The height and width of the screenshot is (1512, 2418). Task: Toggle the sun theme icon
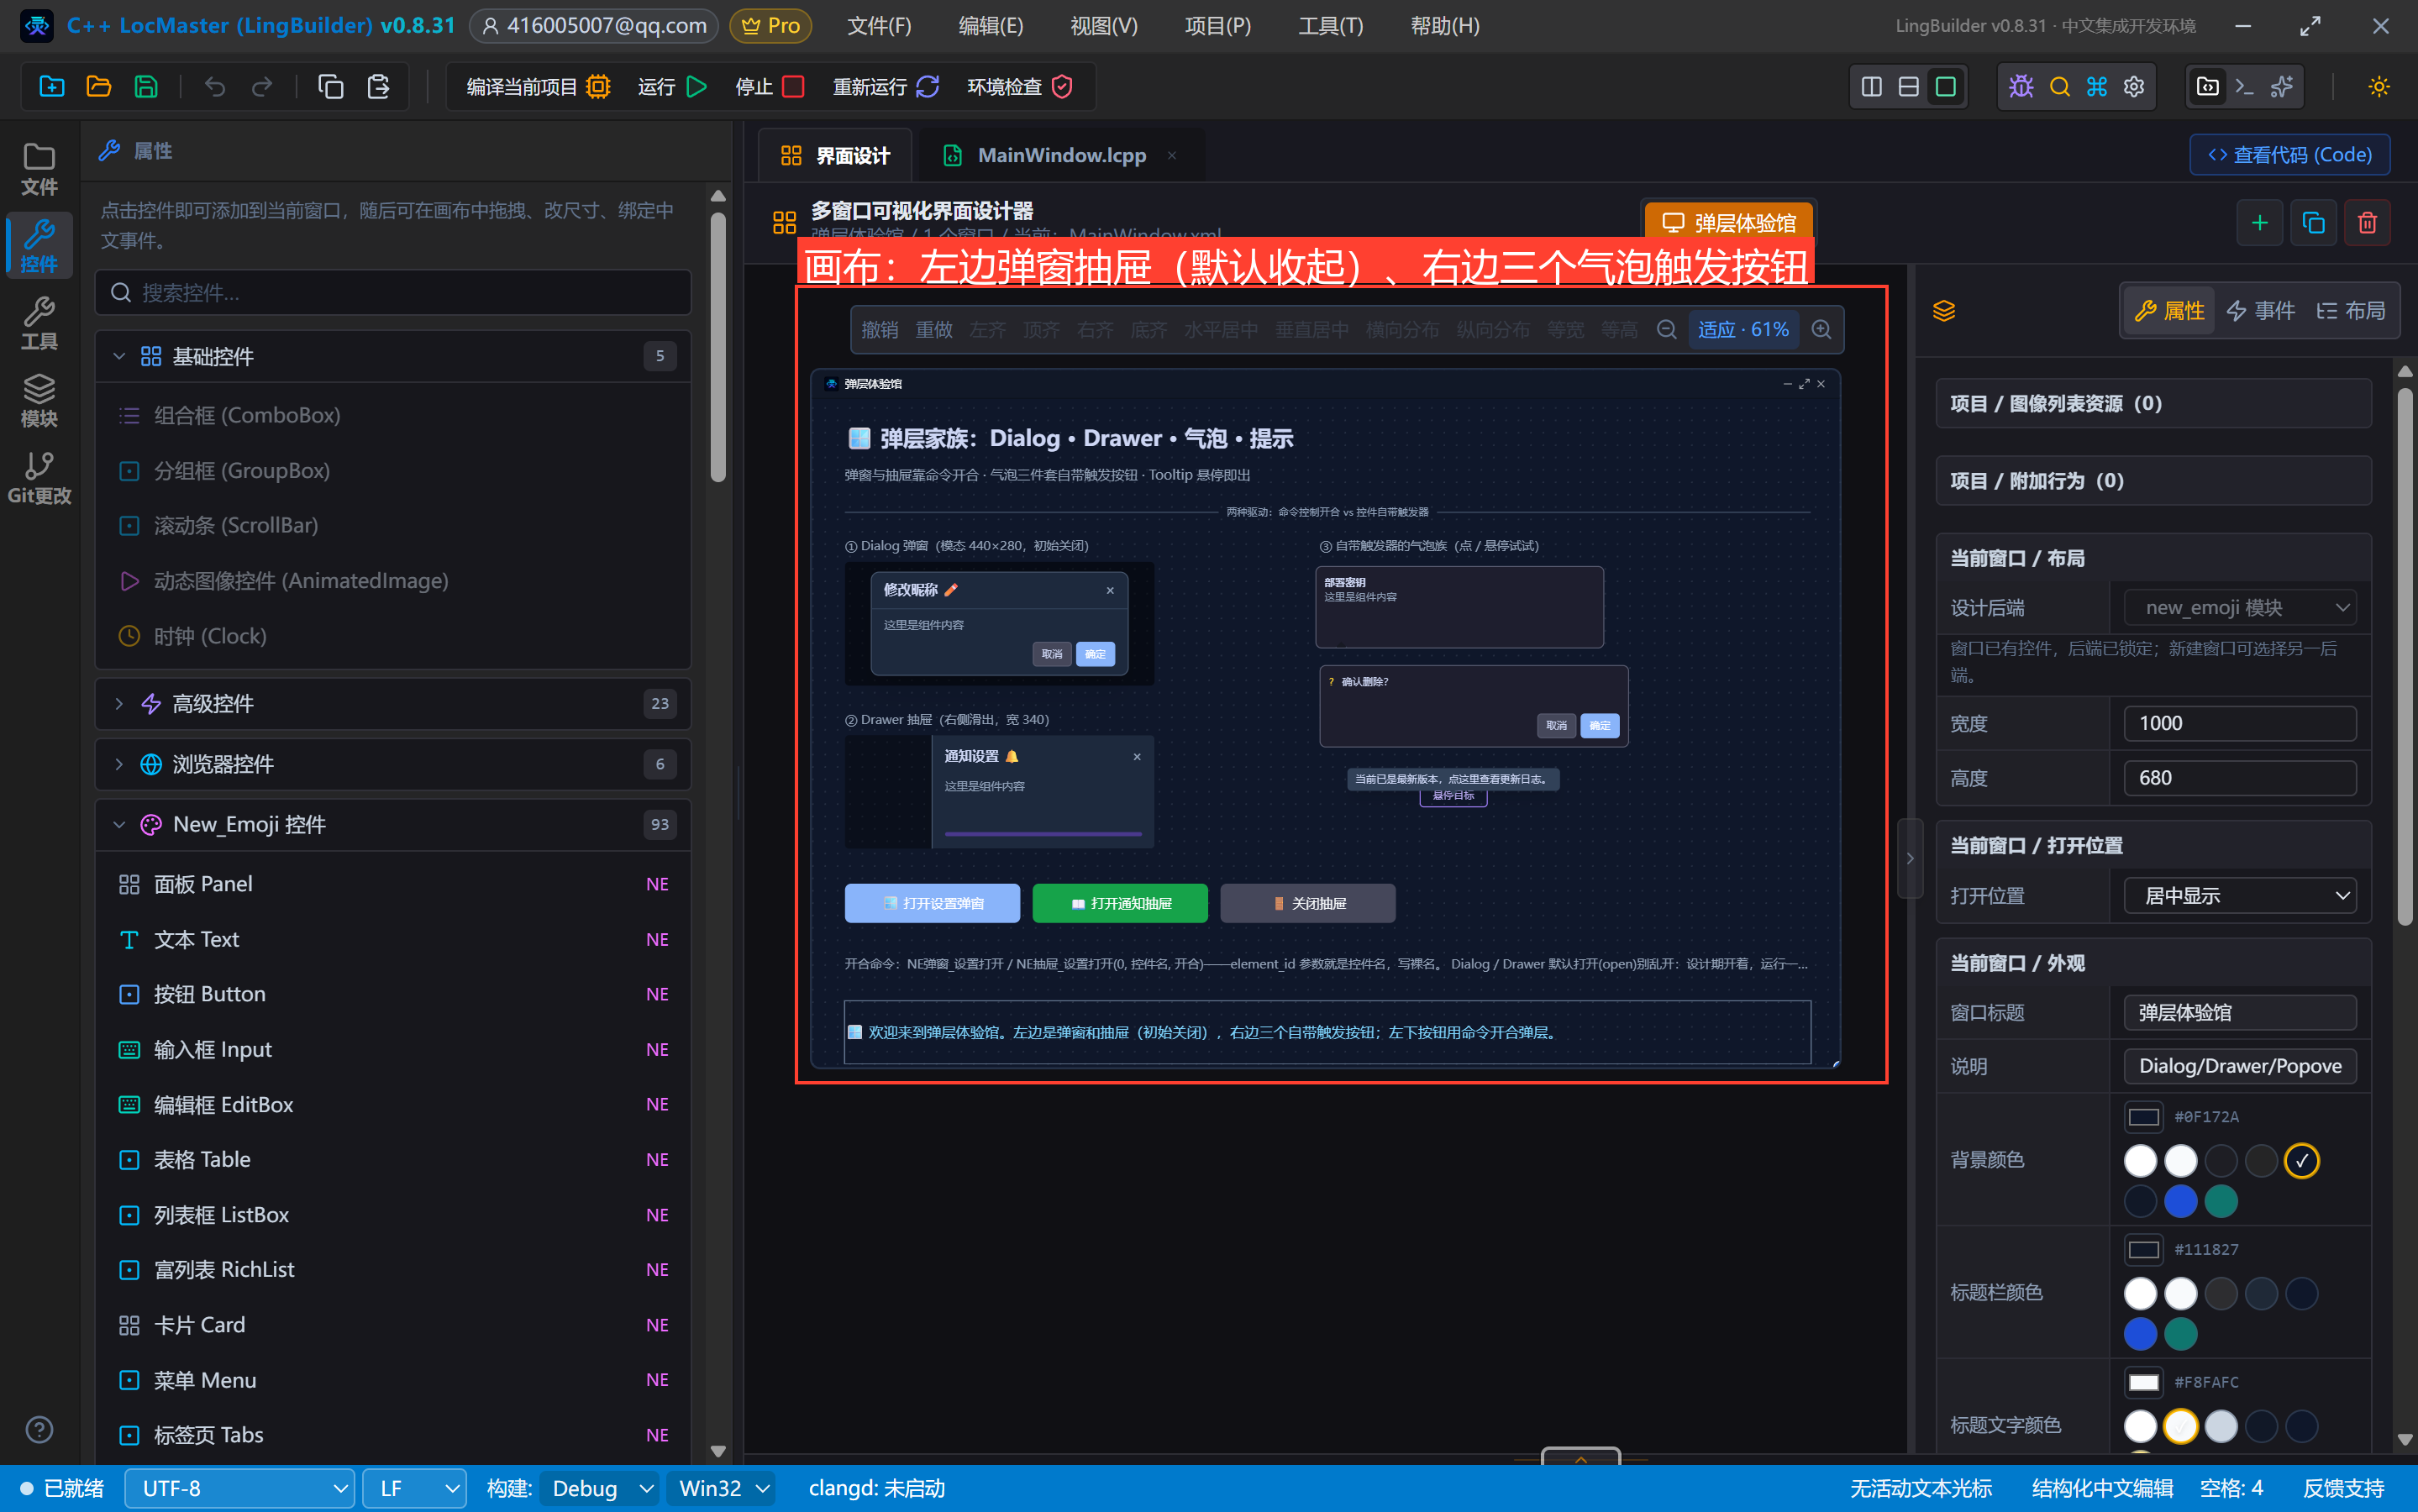(x=2379, y=87)
